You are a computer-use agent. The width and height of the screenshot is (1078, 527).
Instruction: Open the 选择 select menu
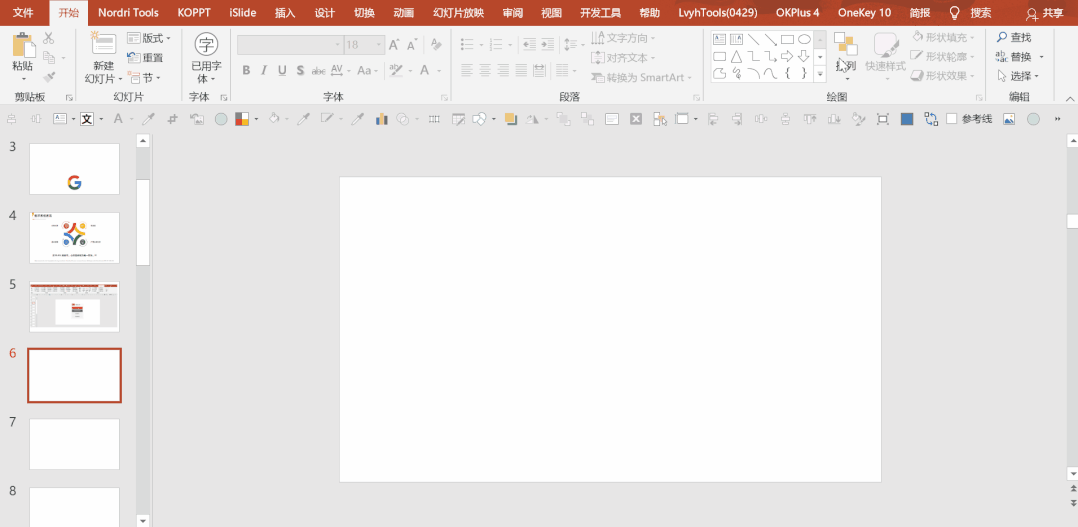click(1018, 76)
